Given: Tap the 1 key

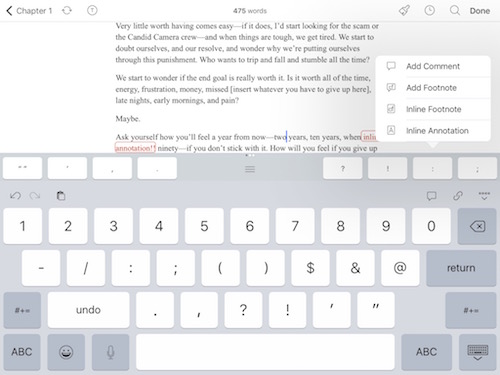Looking at the screenshot, I should tap(23, 226).
